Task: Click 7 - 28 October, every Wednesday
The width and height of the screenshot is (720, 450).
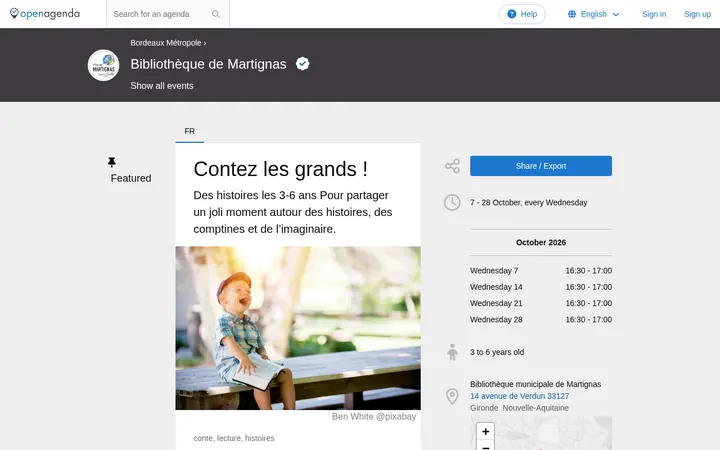Action: [x=529, y=202]
